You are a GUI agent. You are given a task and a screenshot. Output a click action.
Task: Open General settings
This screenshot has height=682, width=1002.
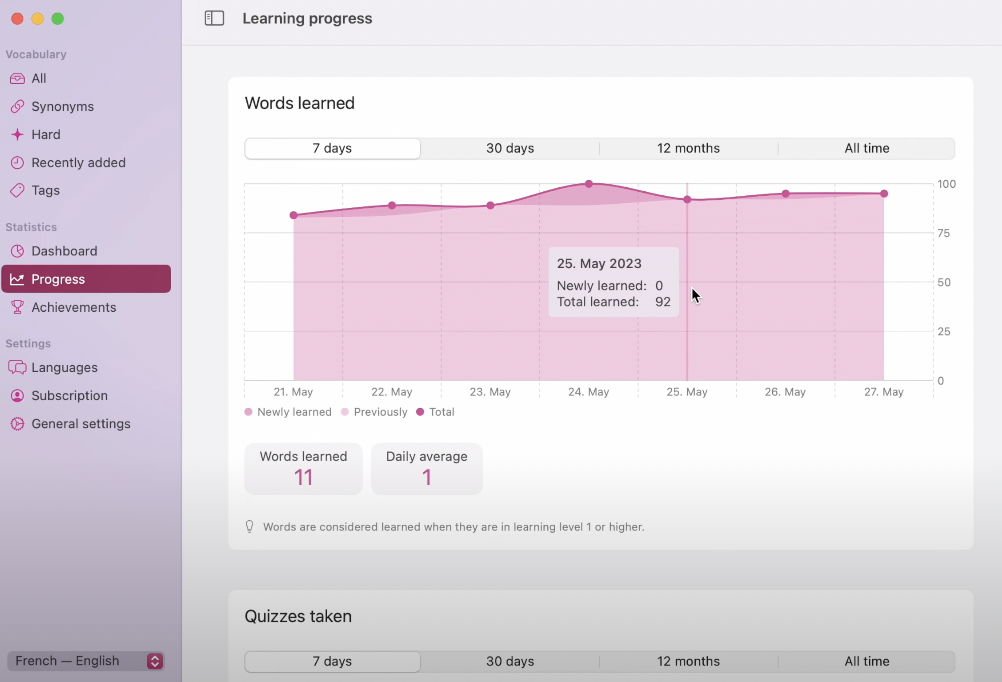[80, 423]
